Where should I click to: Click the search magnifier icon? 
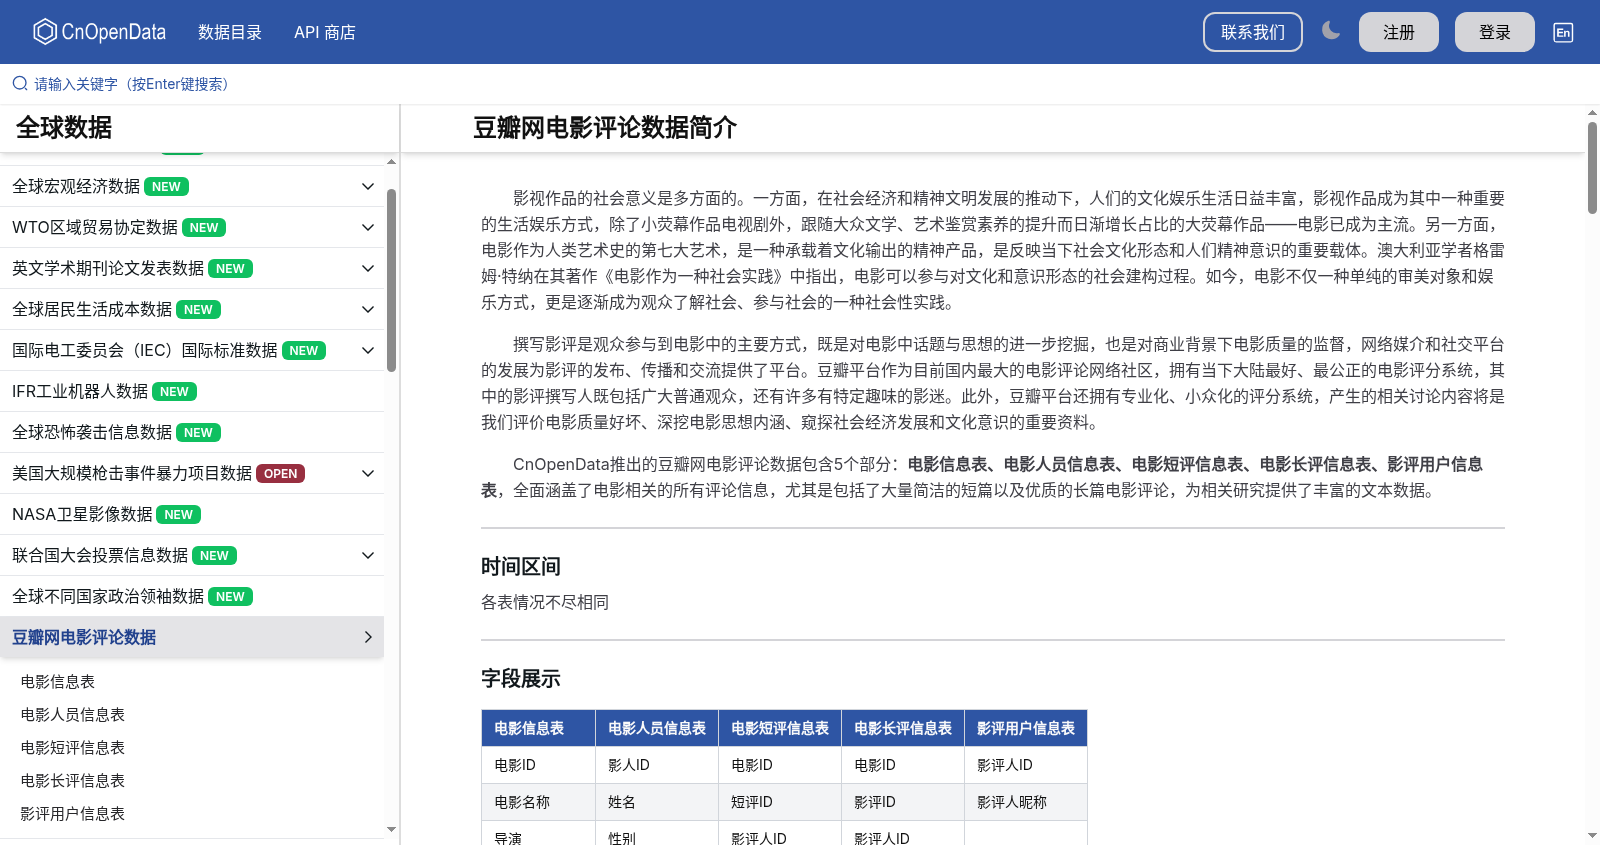(x=20, y=84)
